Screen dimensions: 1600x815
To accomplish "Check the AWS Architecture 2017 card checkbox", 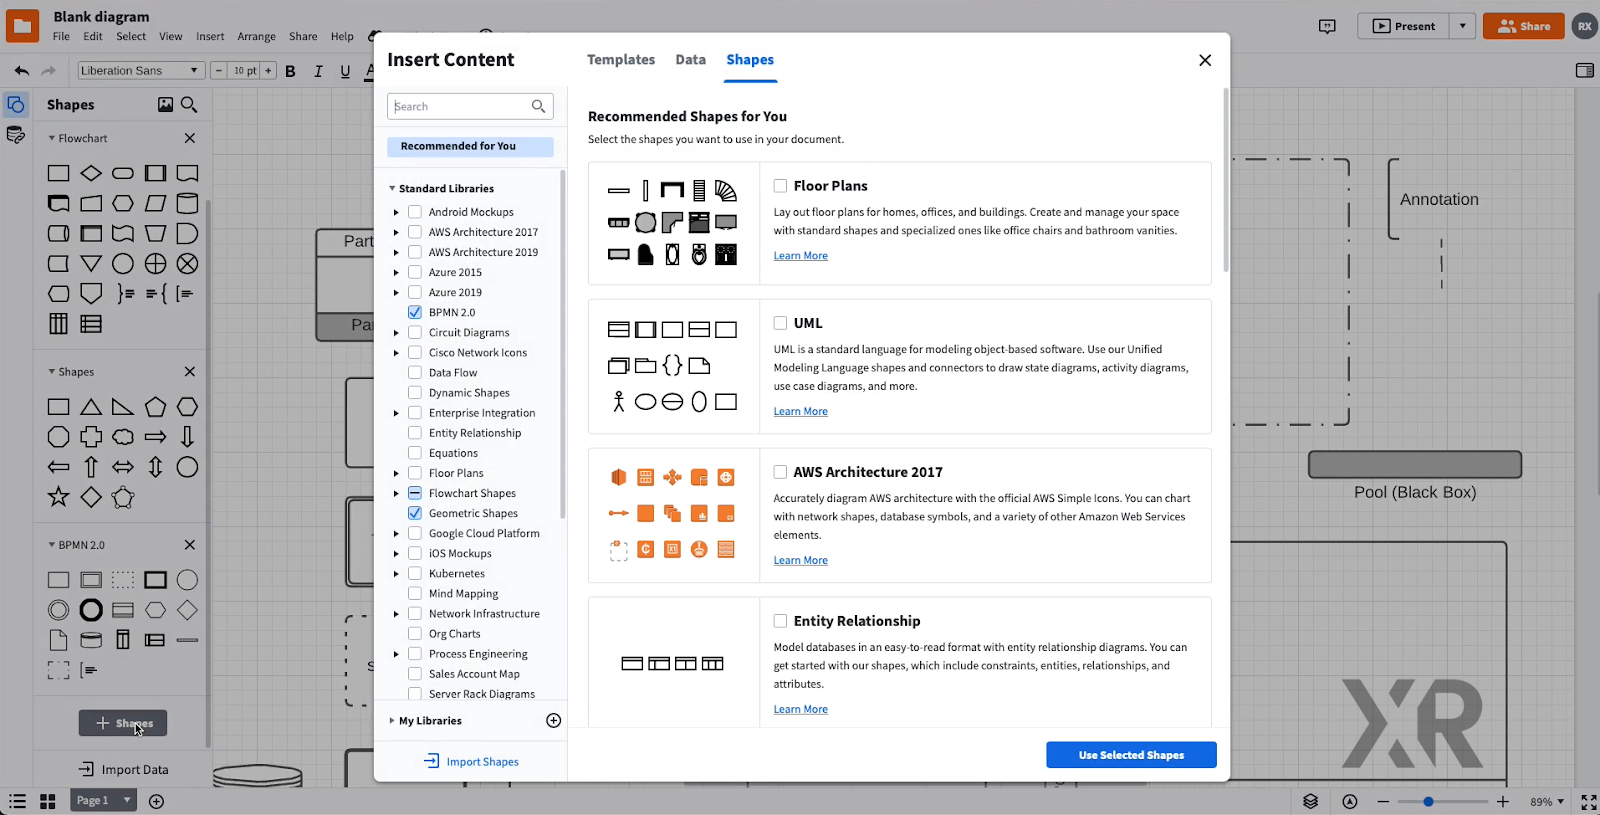I will 780,472.
